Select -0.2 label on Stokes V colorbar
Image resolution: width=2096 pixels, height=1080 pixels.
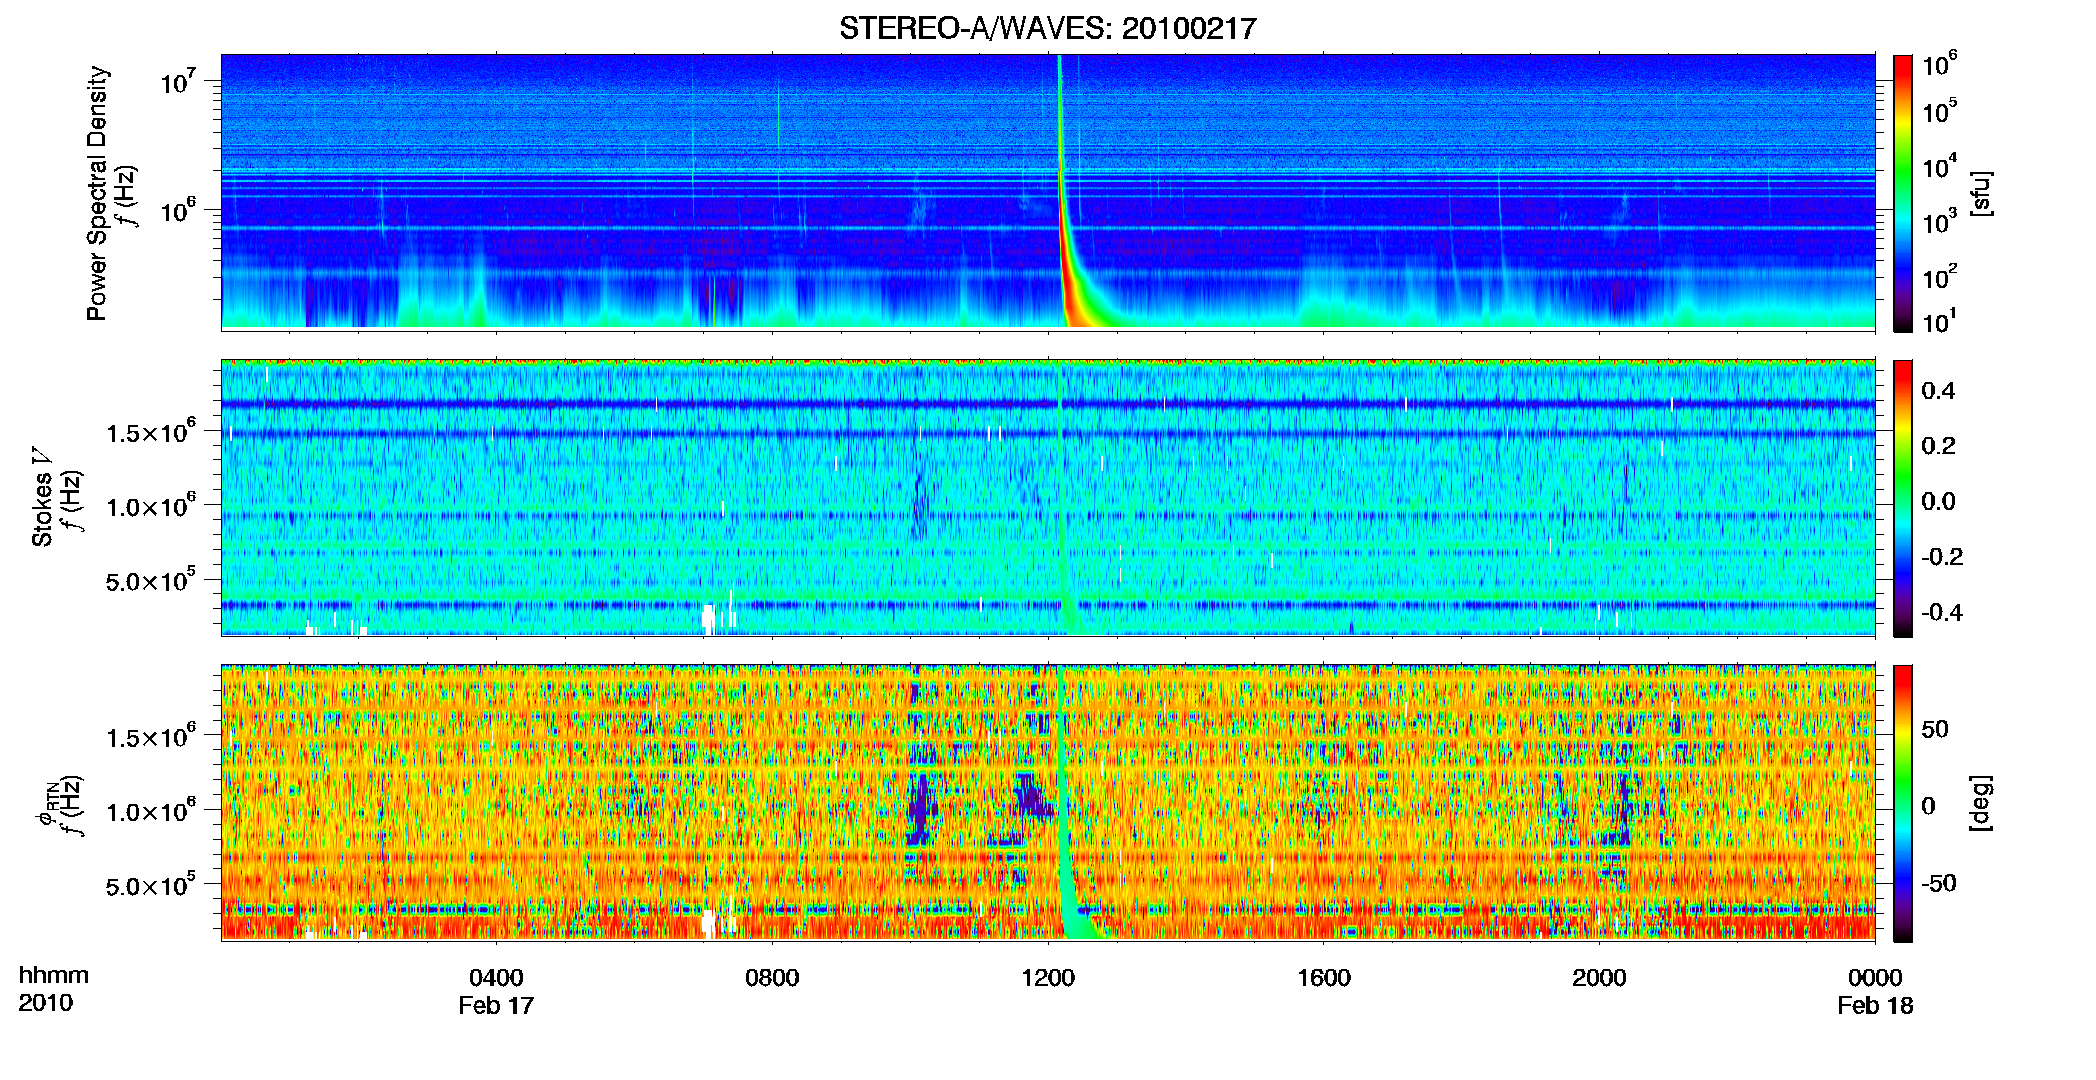tap(1942, 557)
